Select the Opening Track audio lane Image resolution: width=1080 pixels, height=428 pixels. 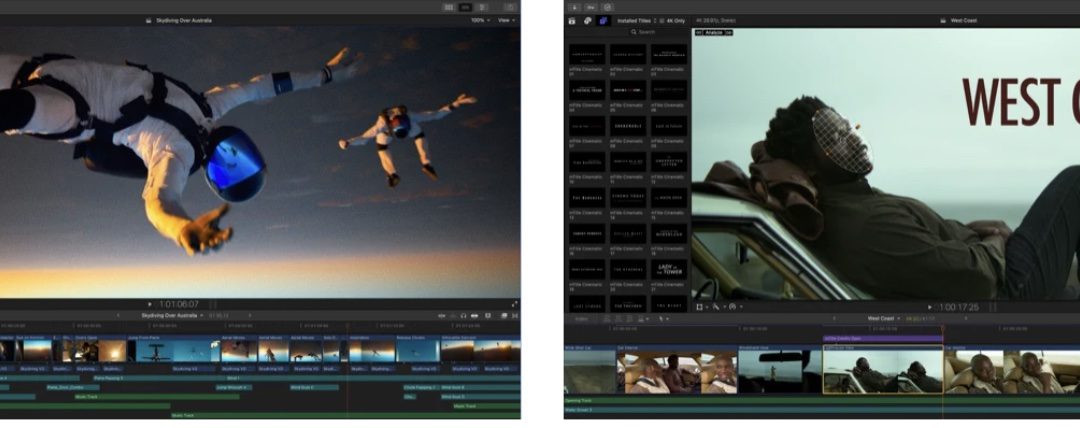pos(822,400)
